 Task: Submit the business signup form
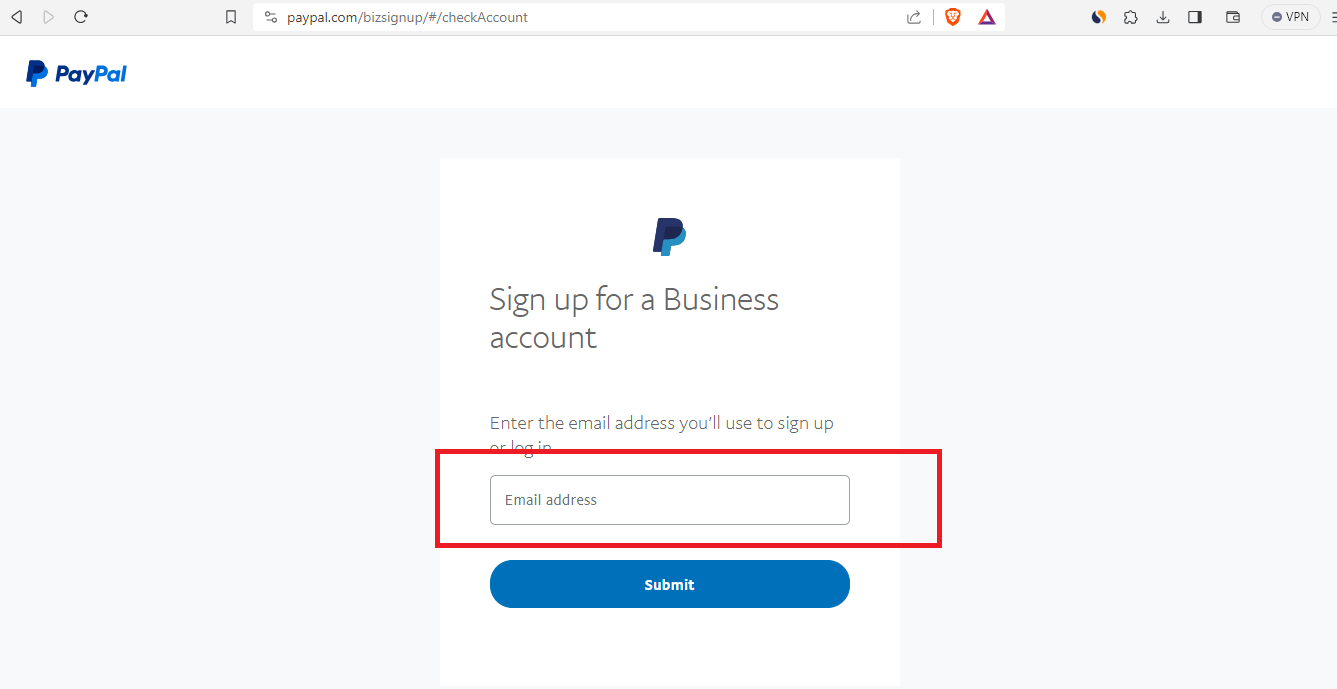pos(669,583)
